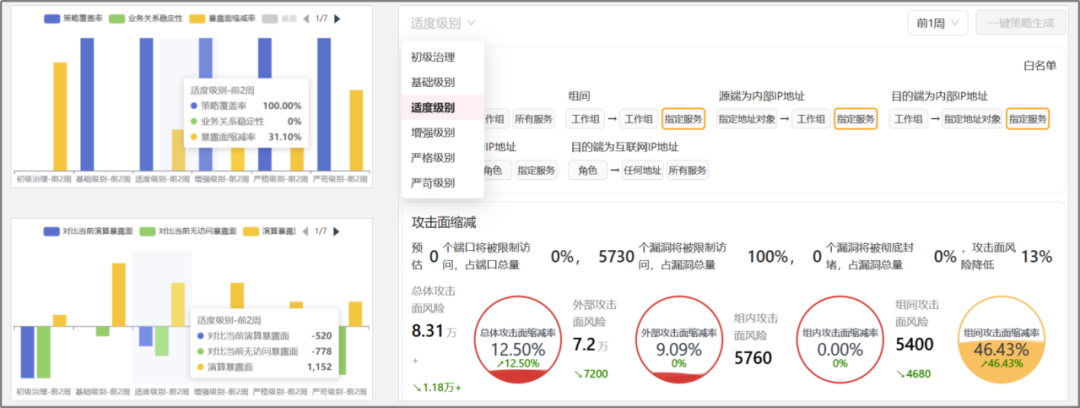
Task: Click blue bar for 严苛级别-前2周 in top chart
Action: [x=324, y=104]
